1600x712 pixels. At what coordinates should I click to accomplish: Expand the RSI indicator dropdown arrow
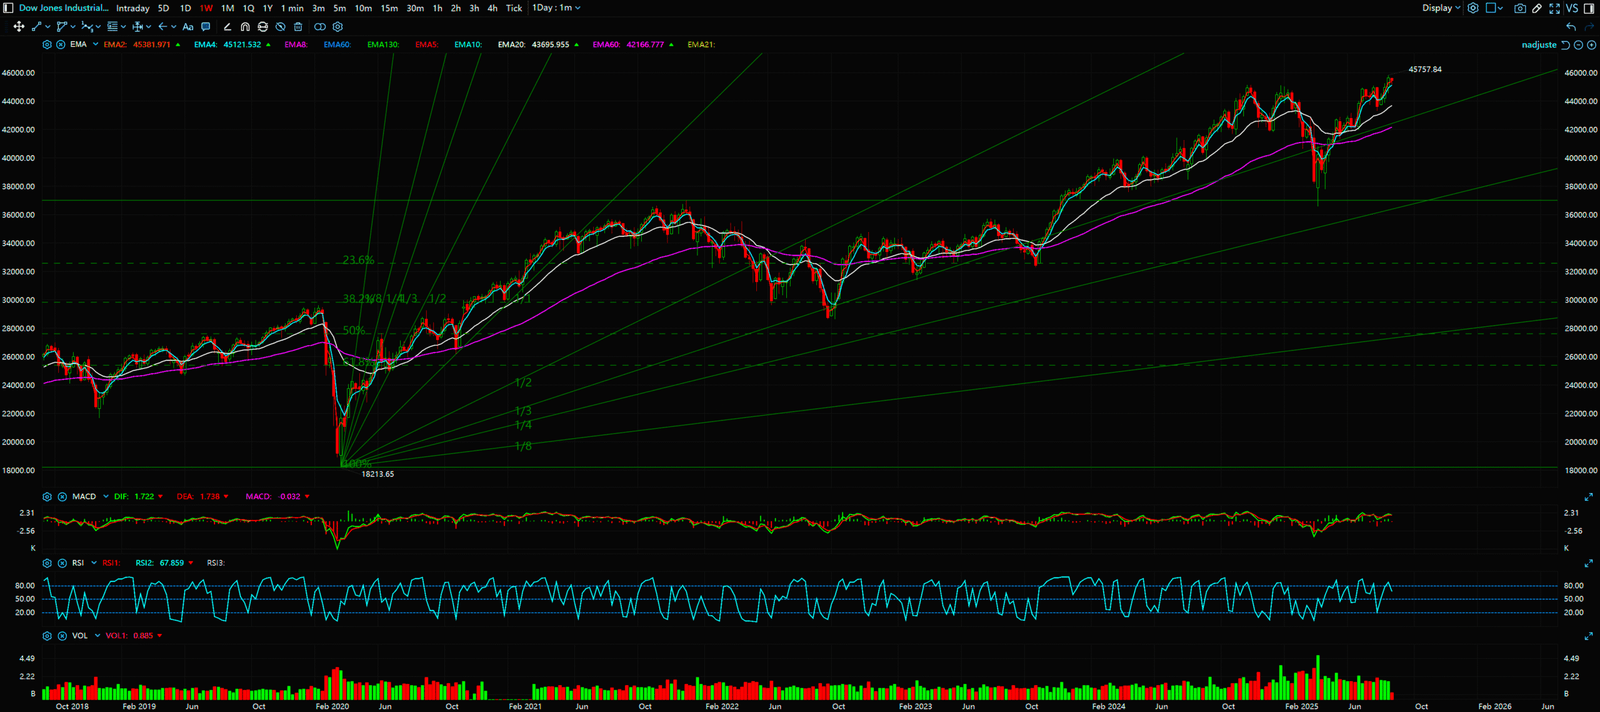pyautogui.click(x=95, y=563)
